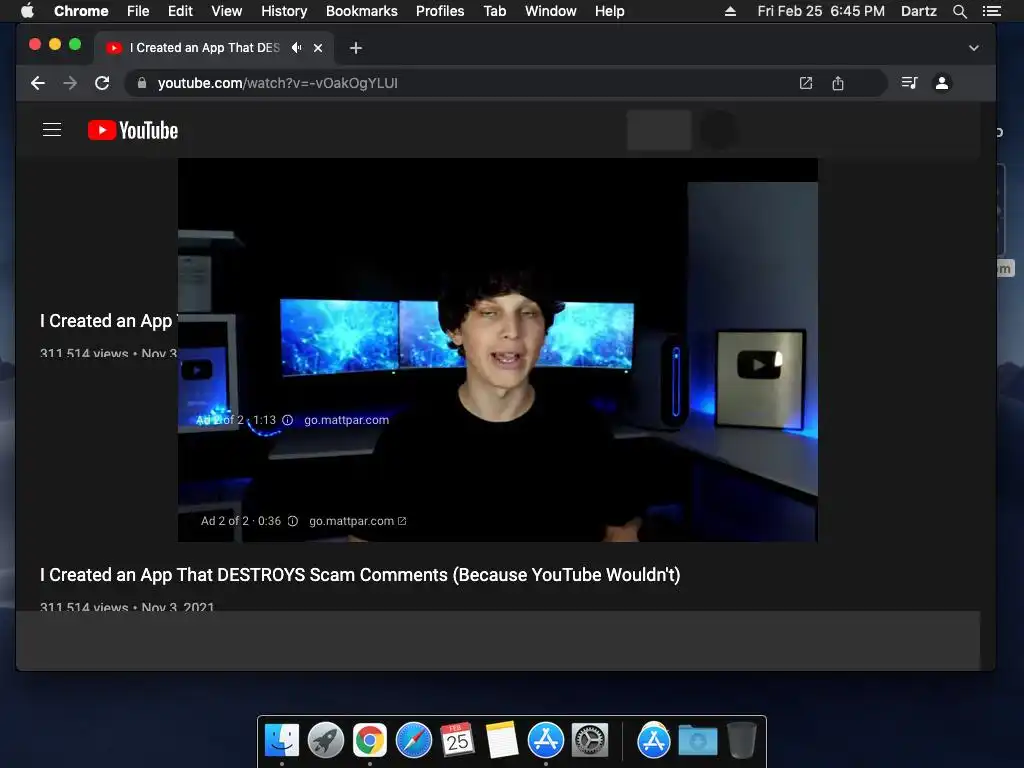Image resolution: width=1024 pixels, height=768 pixels.
Task: Open the Help menu
Action: click(x=609, y=11)
